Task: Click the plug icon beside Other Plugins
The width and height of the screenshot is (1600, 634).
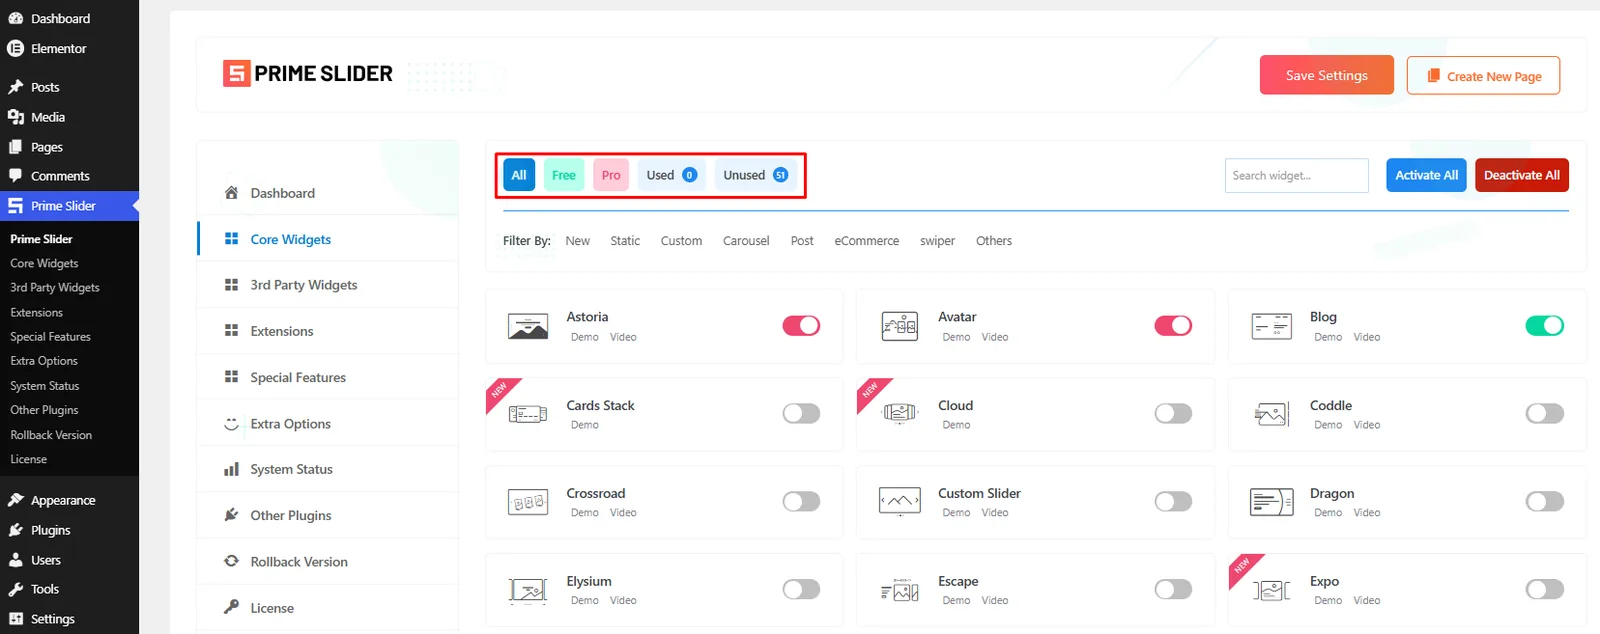Action: coord(231,514)
